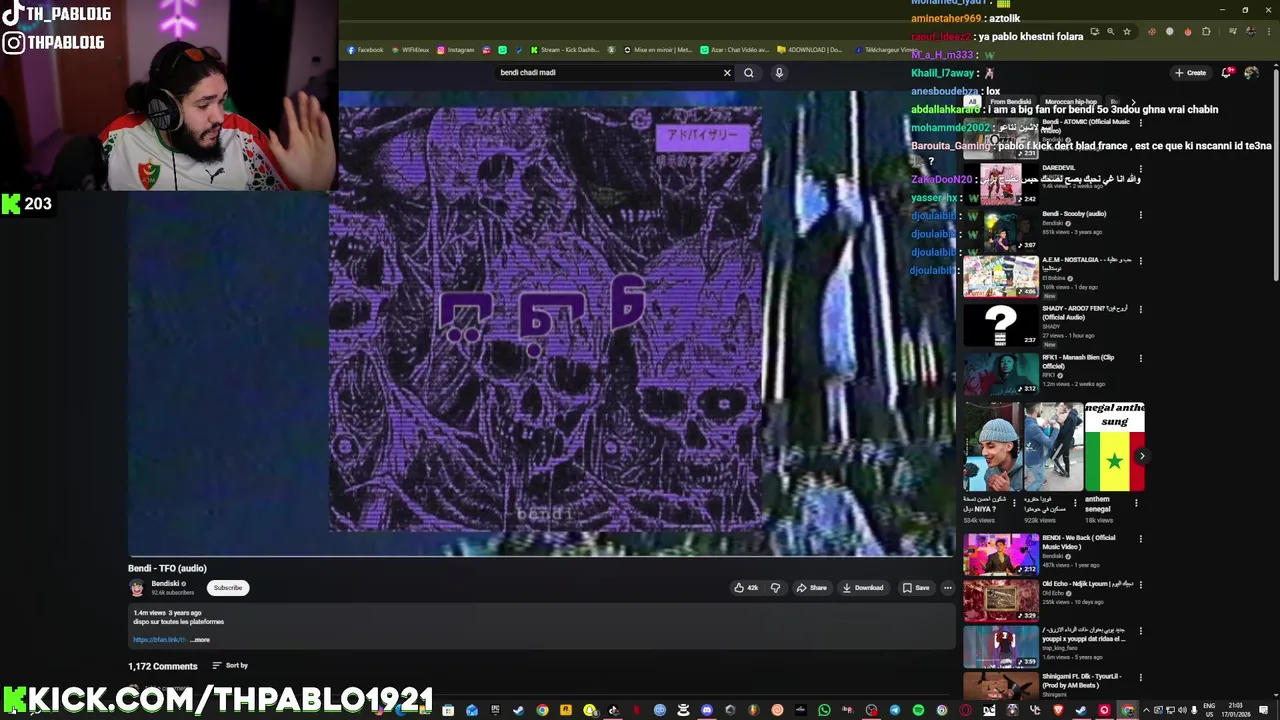Download the Bendi - TFO video
Viewport: 1280px width, 720px height.
pos(863,588)
